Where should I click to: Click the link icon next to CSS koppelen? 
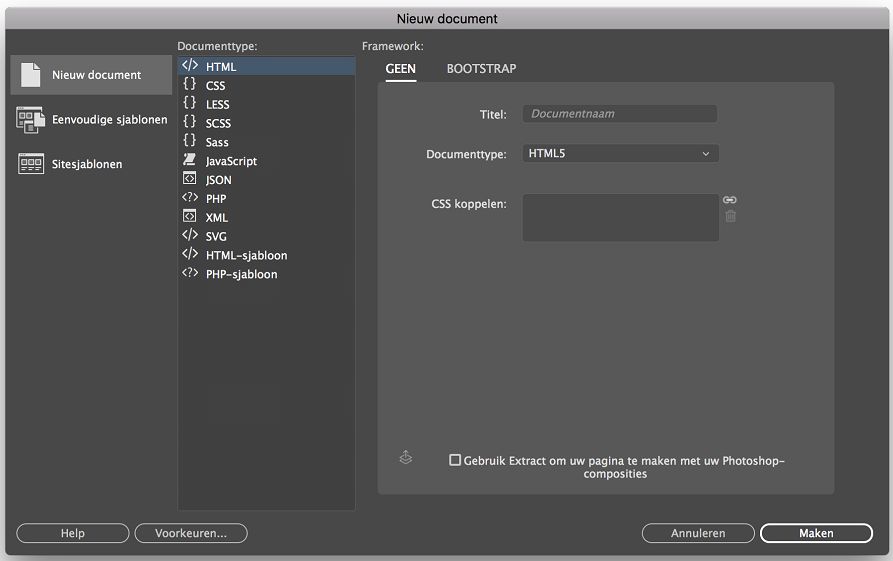[730, 200]
